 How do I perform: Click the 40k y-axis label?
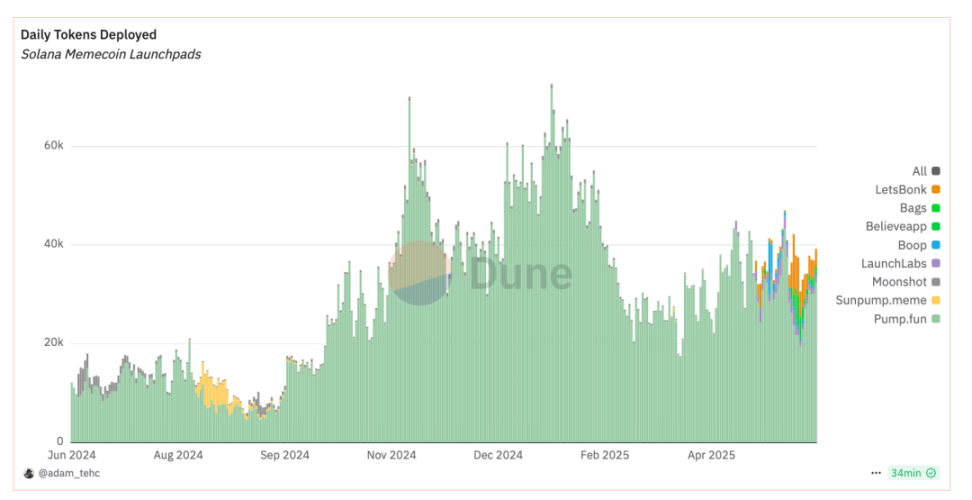click(53, 244)
